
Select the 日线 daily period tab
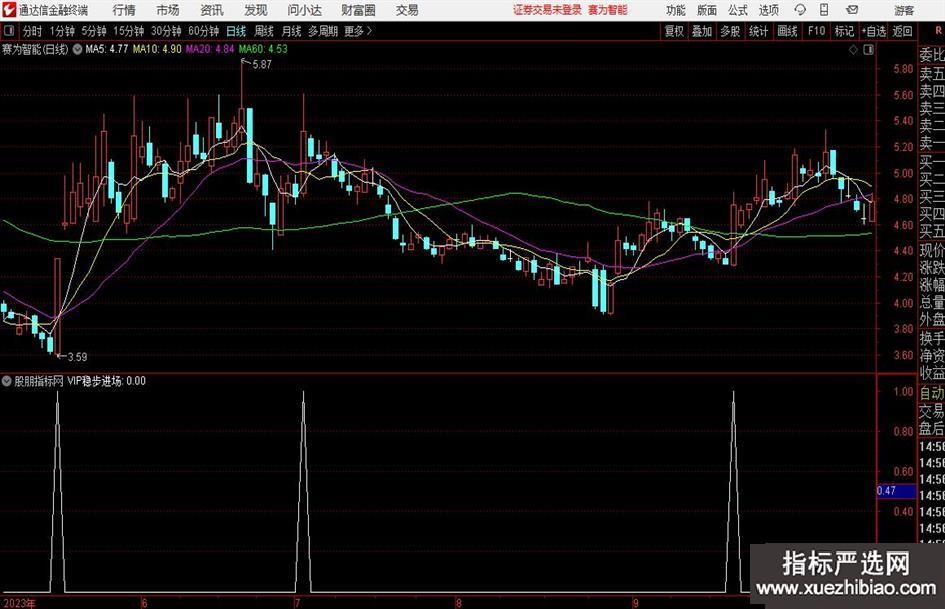(x=236, y=31)
